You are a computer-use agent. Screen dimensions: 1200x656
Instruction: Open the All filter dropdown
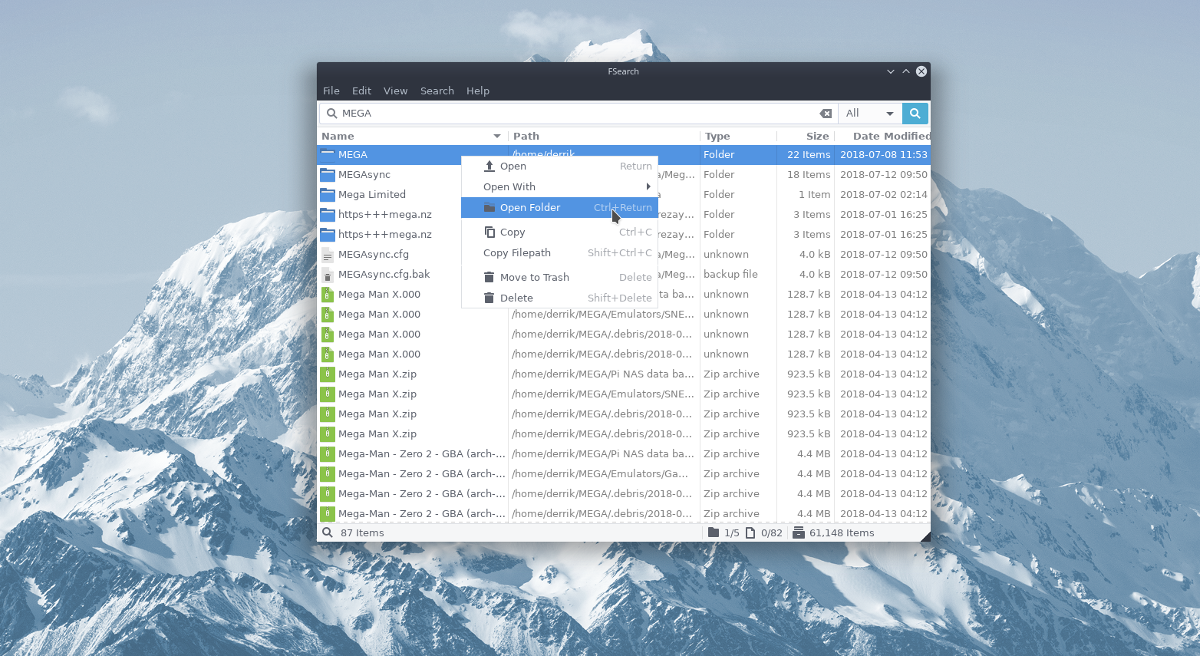pos(869,113)
